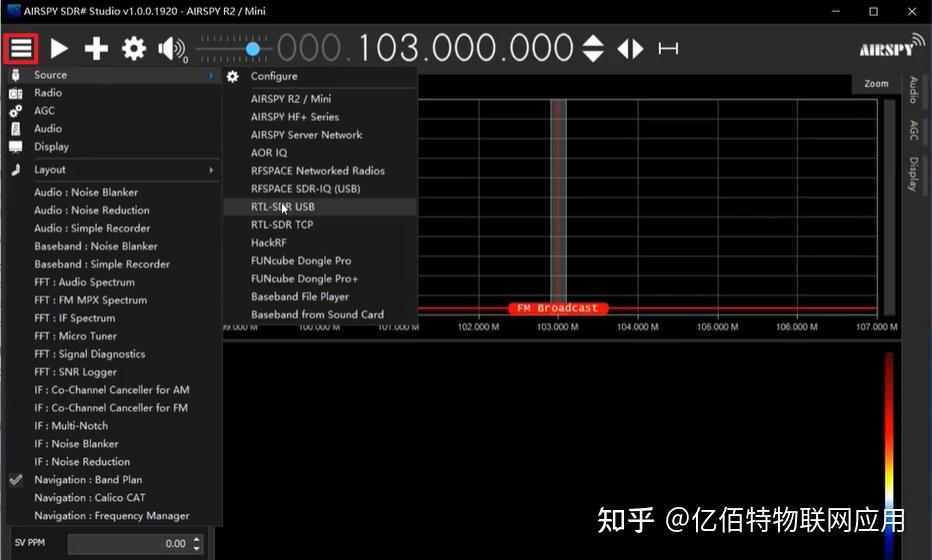Click the FM Broadcast band label
This screenshot has height=560, width=932.
pos(558,308)
